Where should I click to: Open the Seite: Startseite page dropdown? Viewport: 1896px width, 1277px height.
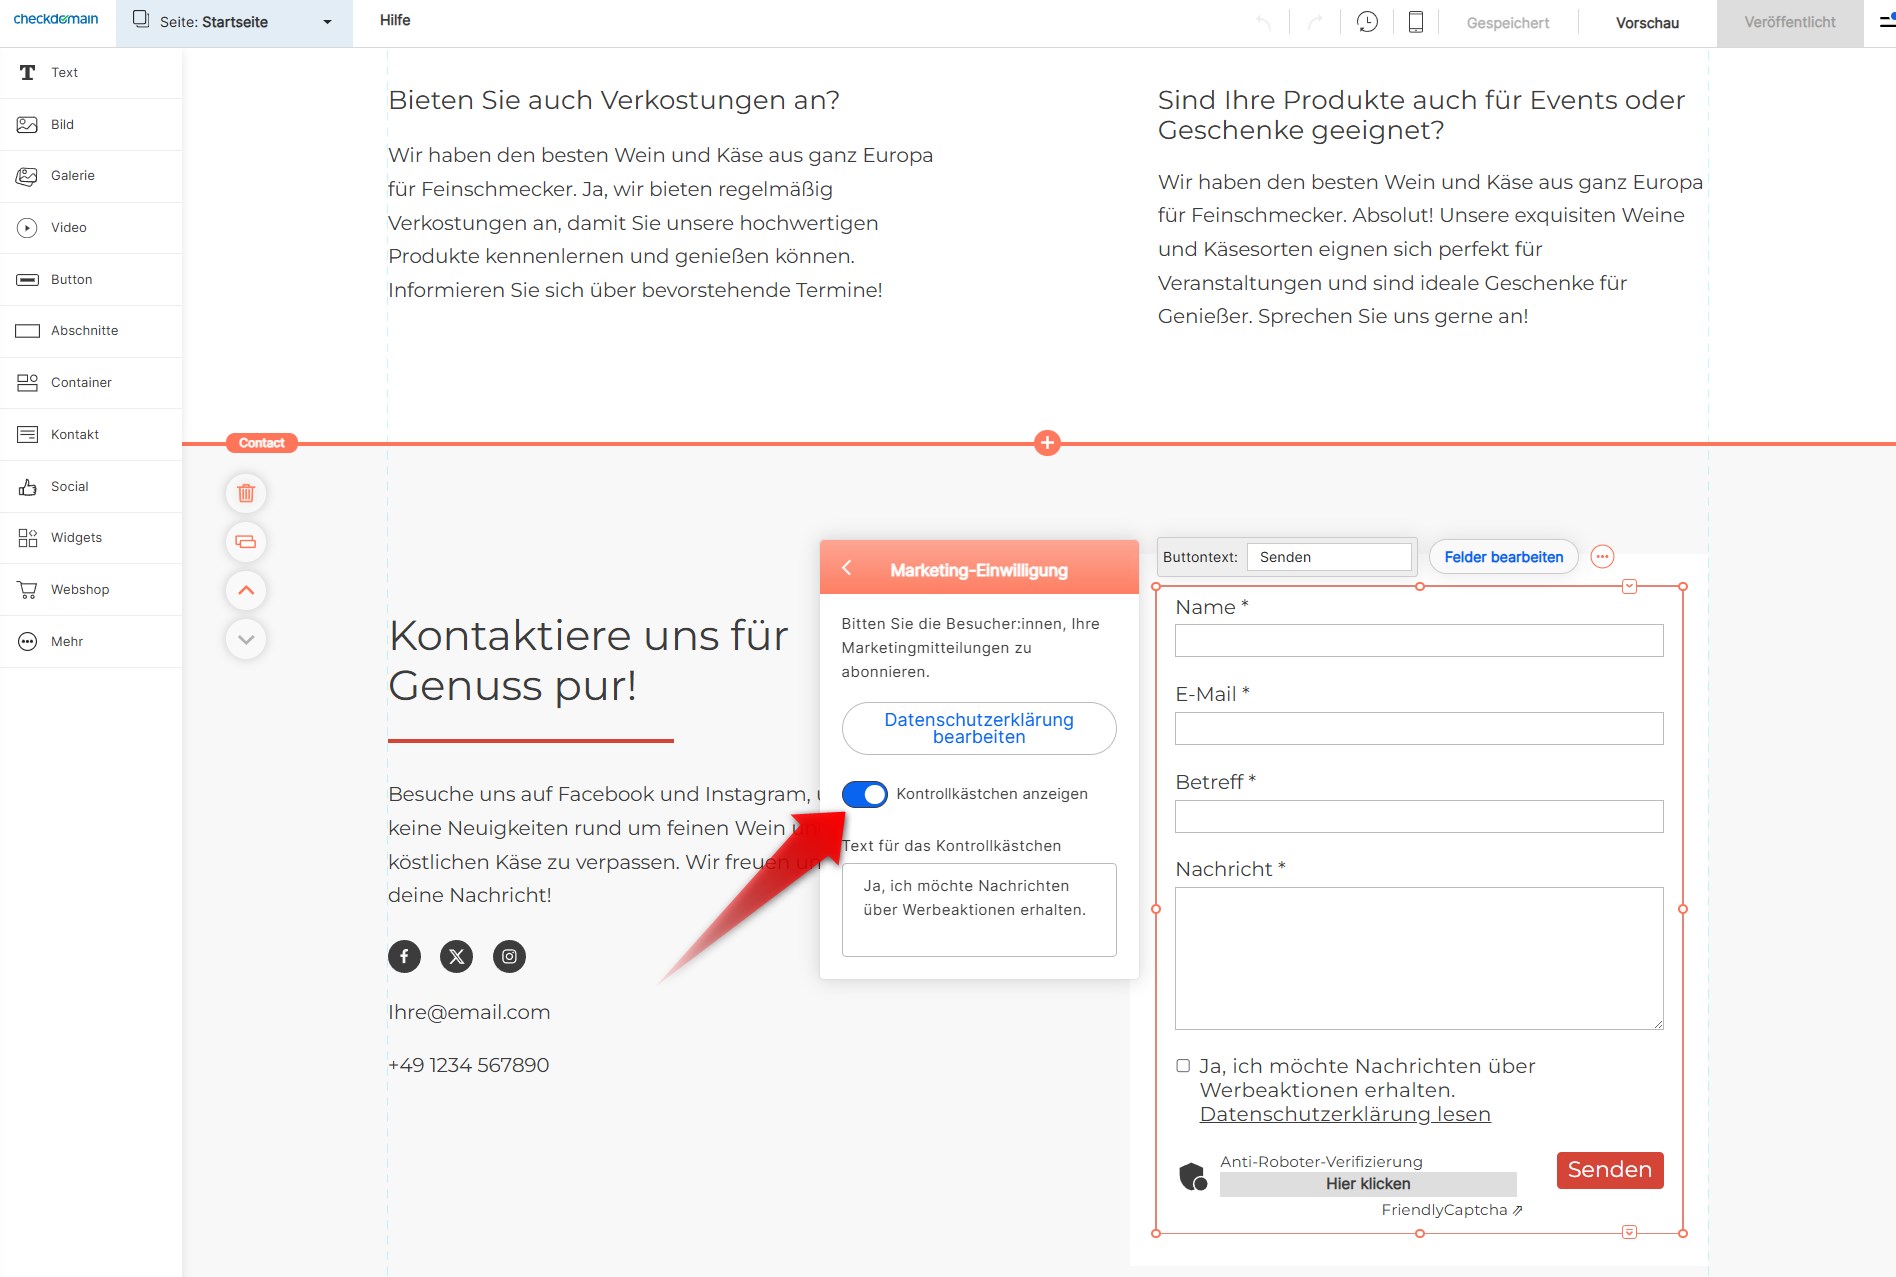234,22
